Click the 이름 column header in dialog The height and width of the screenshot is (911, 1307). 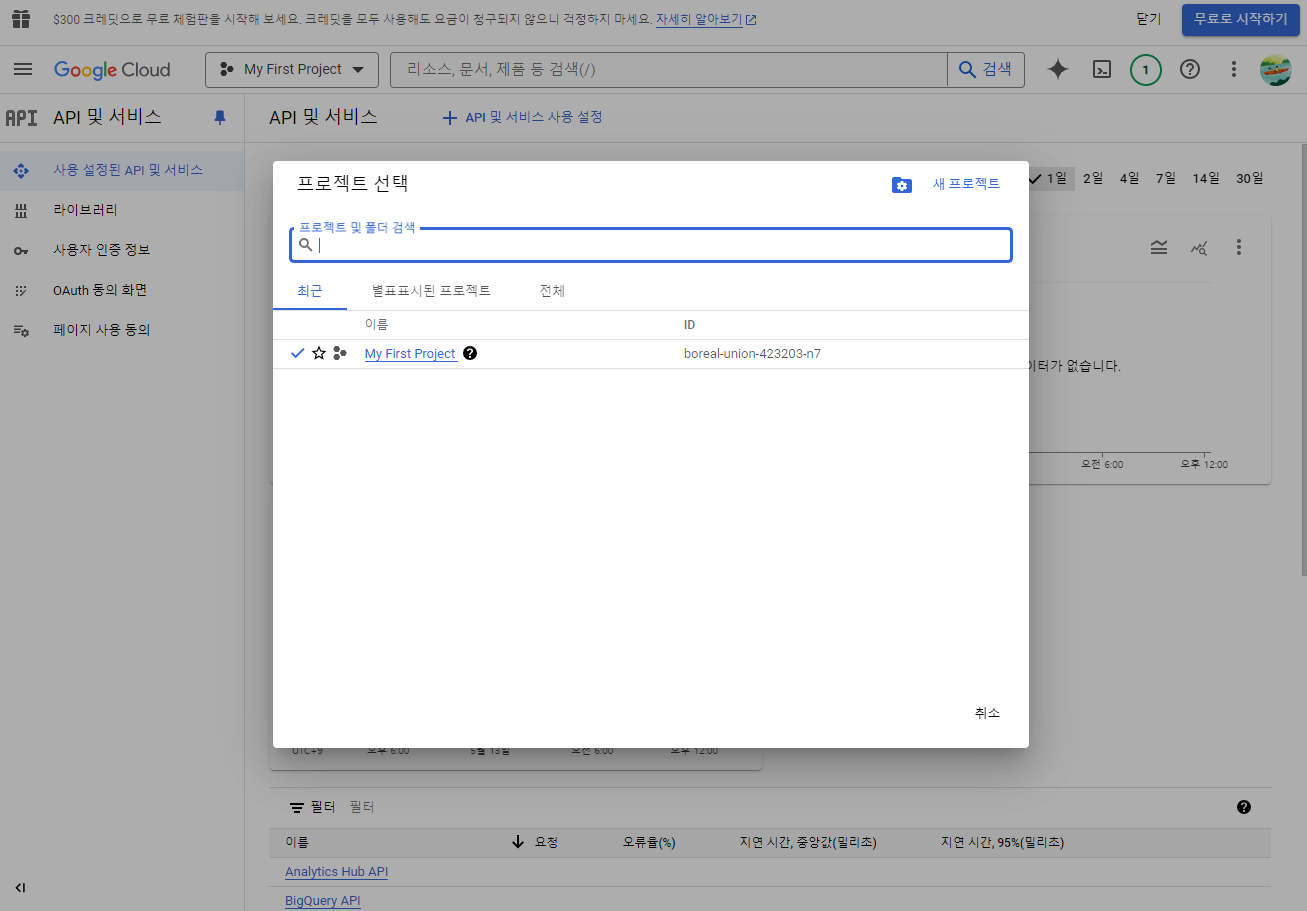pyautogui.click(x=376, y=325)
